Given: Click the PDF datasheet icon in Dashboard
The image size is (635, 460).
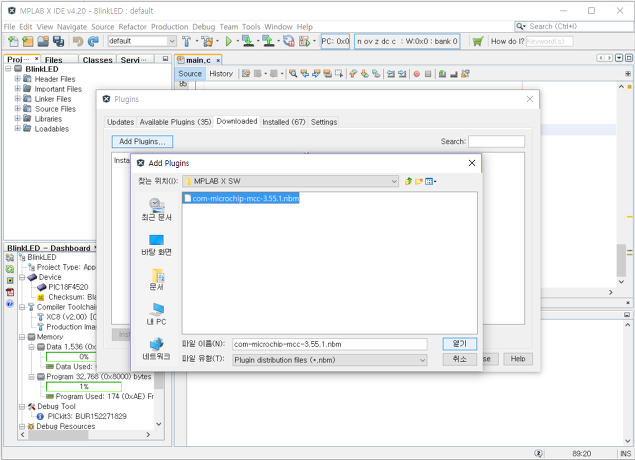Looking at the screenshot, I should 10,292.
